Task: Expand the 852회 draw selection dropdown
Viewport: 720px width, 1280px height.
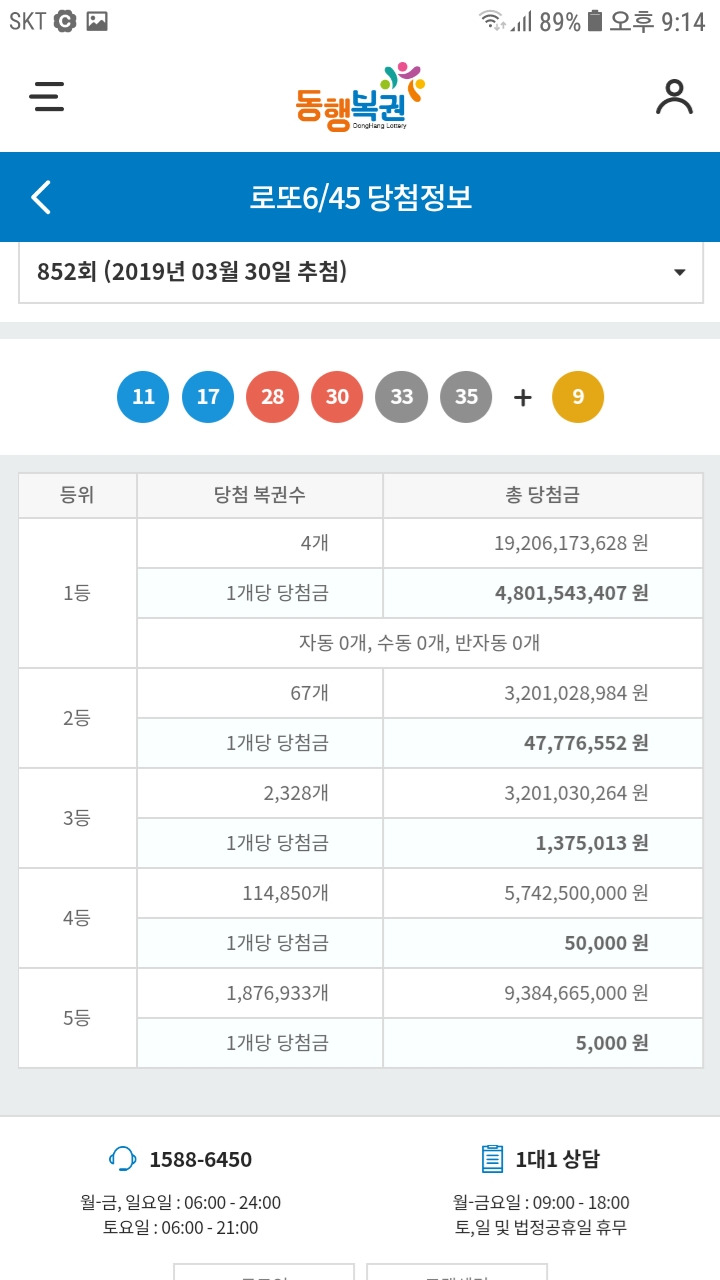Action: pyautogui.click(x=360, y=272)
